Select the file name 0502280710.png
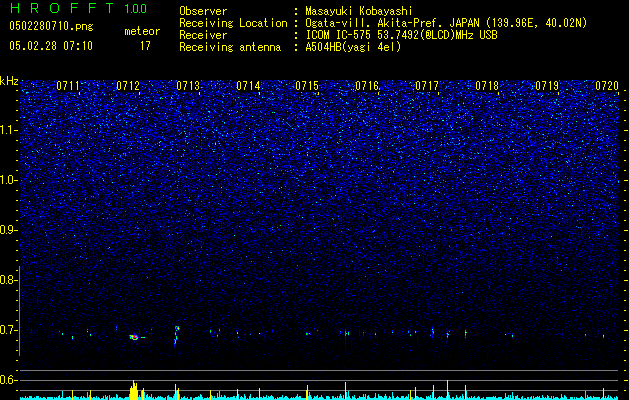The image size is (629, 400). pyautogui.click(x=51, y=26)
